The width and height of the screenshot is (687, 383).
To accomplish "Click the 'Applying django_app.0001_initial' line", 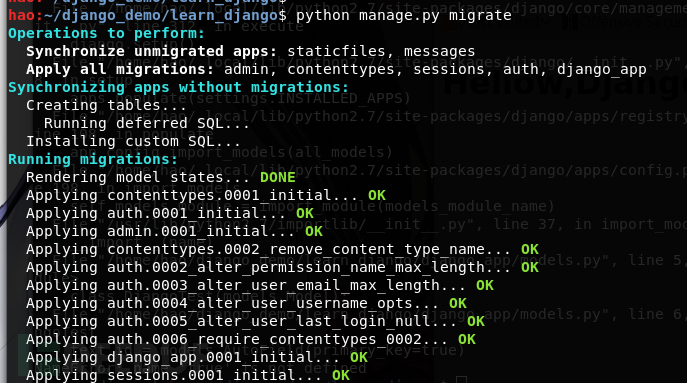I will 197,357.
